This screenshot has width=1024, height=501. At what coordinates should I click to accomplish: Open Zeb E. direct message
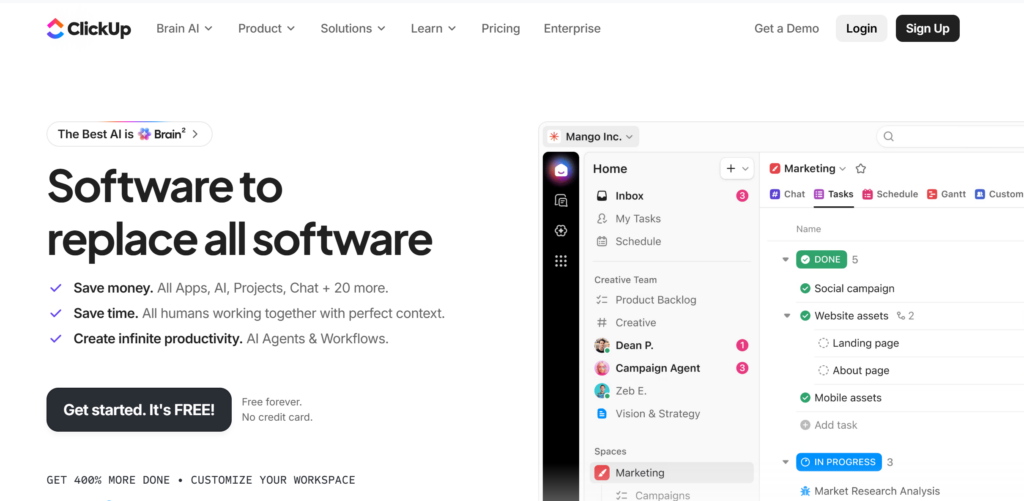671,391
